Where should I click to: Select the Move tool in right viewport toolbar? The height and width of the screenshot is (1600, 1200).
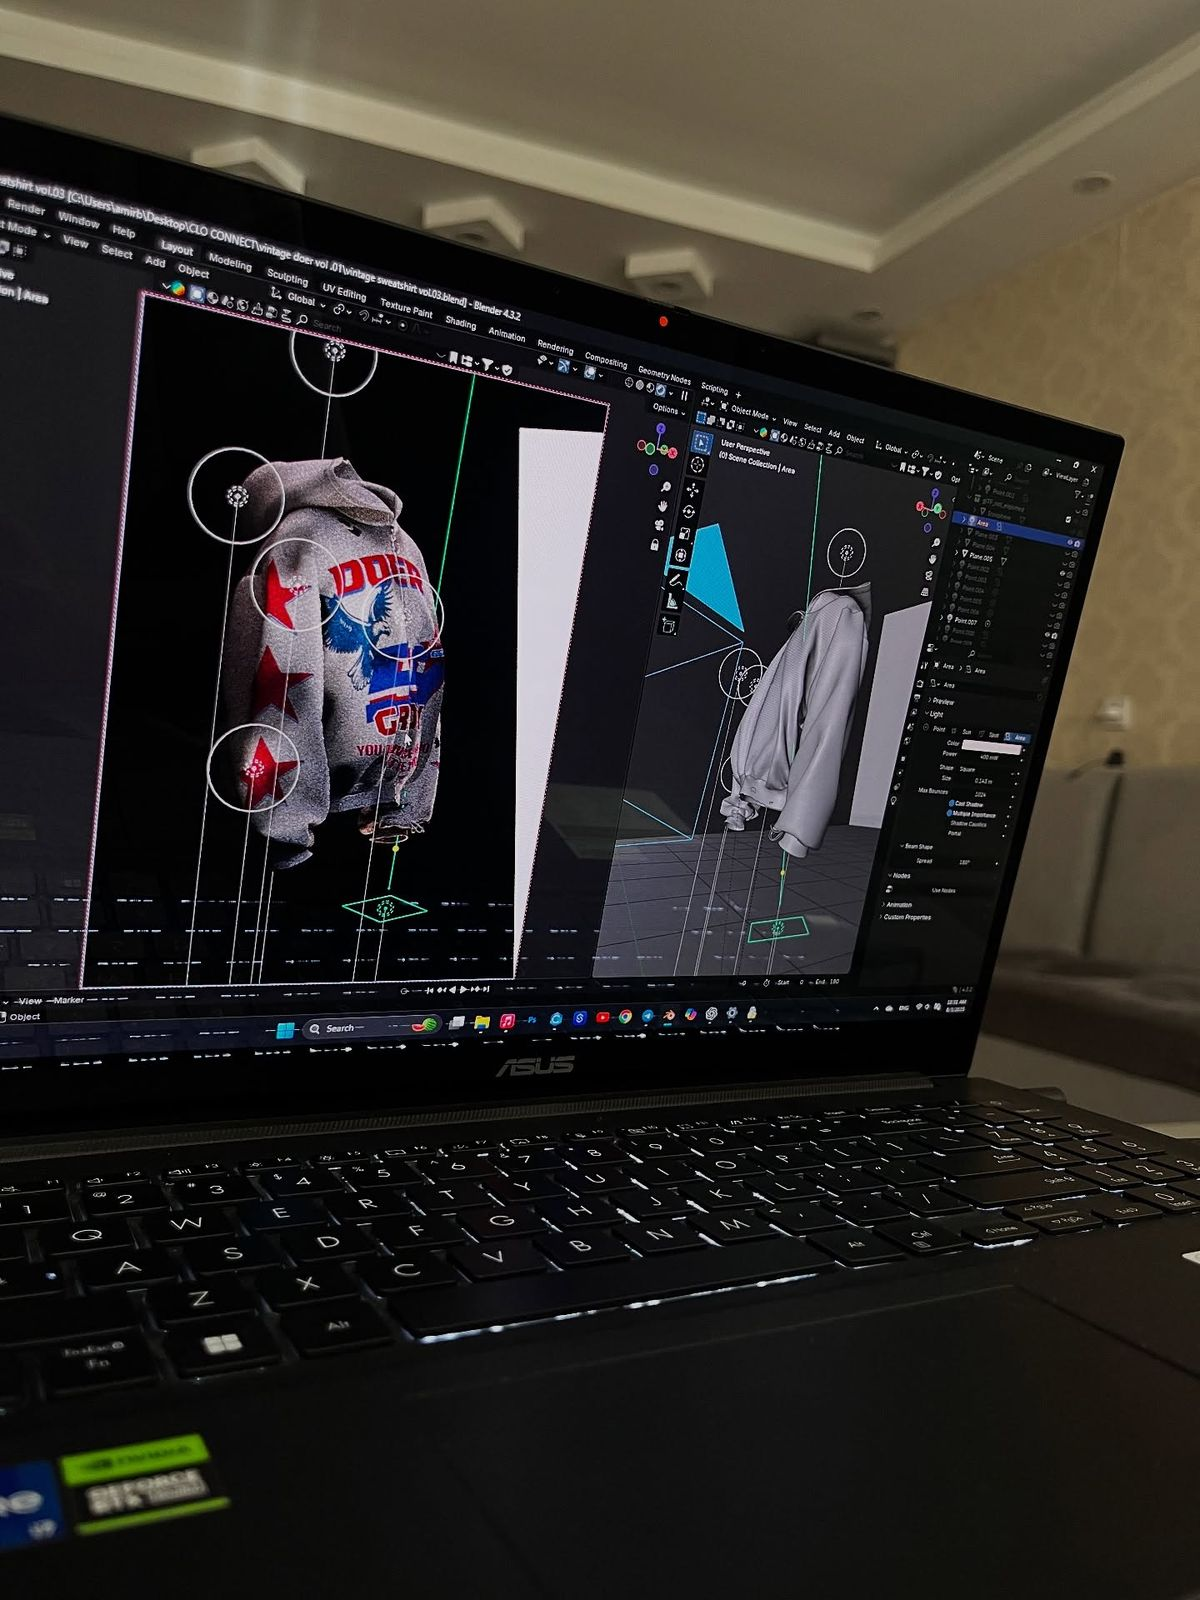pyautogui.click(x=692, y=490)
